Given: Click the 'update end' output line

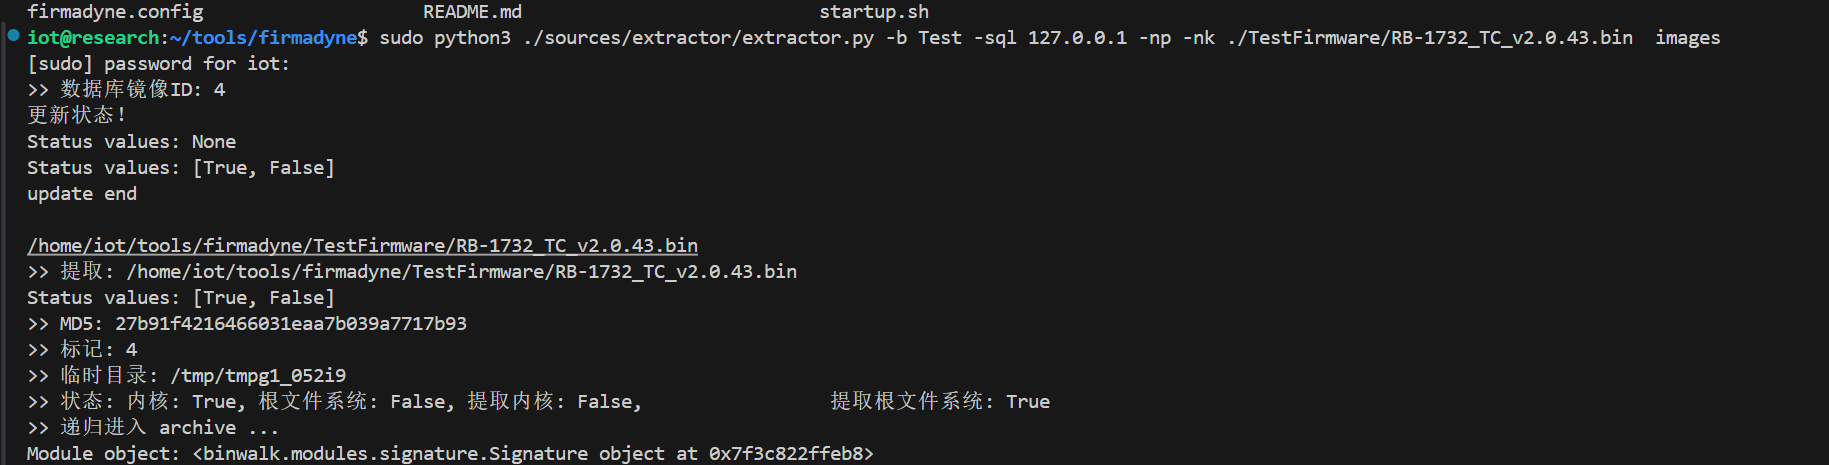Looking at the screenshot, I should tap(82, 194).
